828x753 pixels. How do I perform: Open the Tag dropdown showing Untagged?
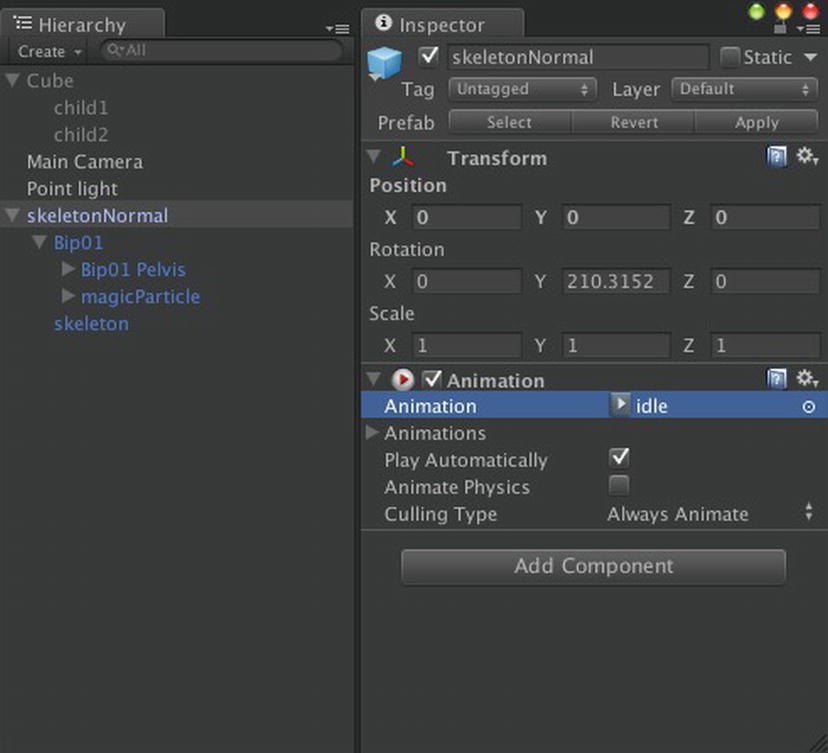click(x=522, y=89)
